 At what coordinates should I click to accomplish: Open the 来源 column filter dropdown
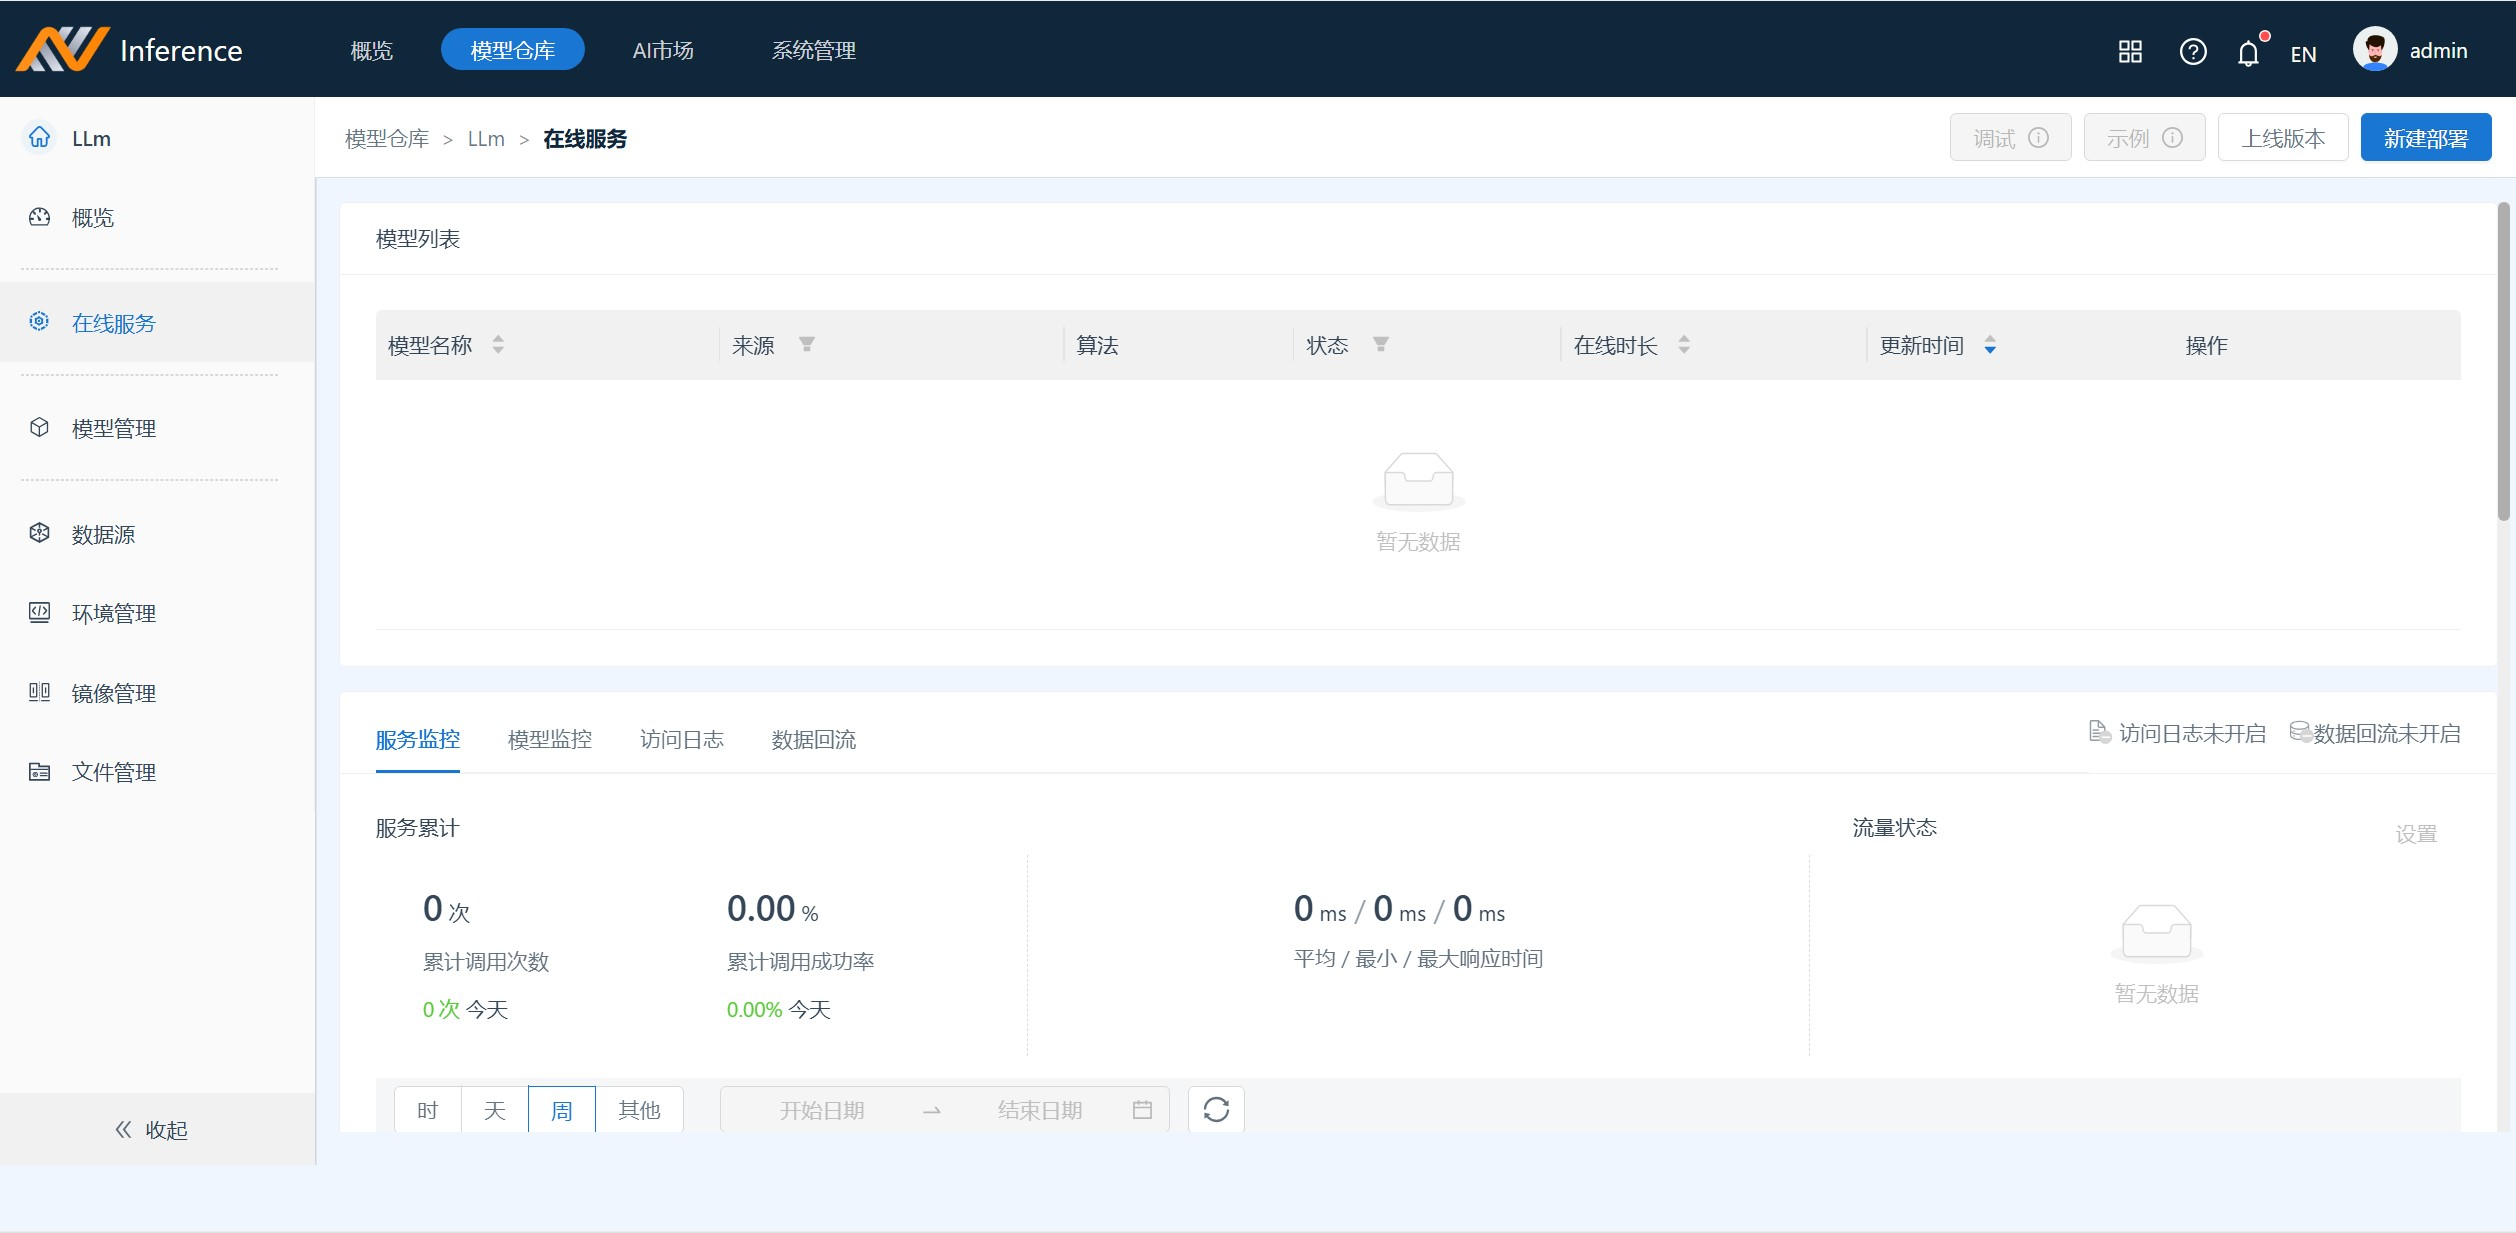806,345
